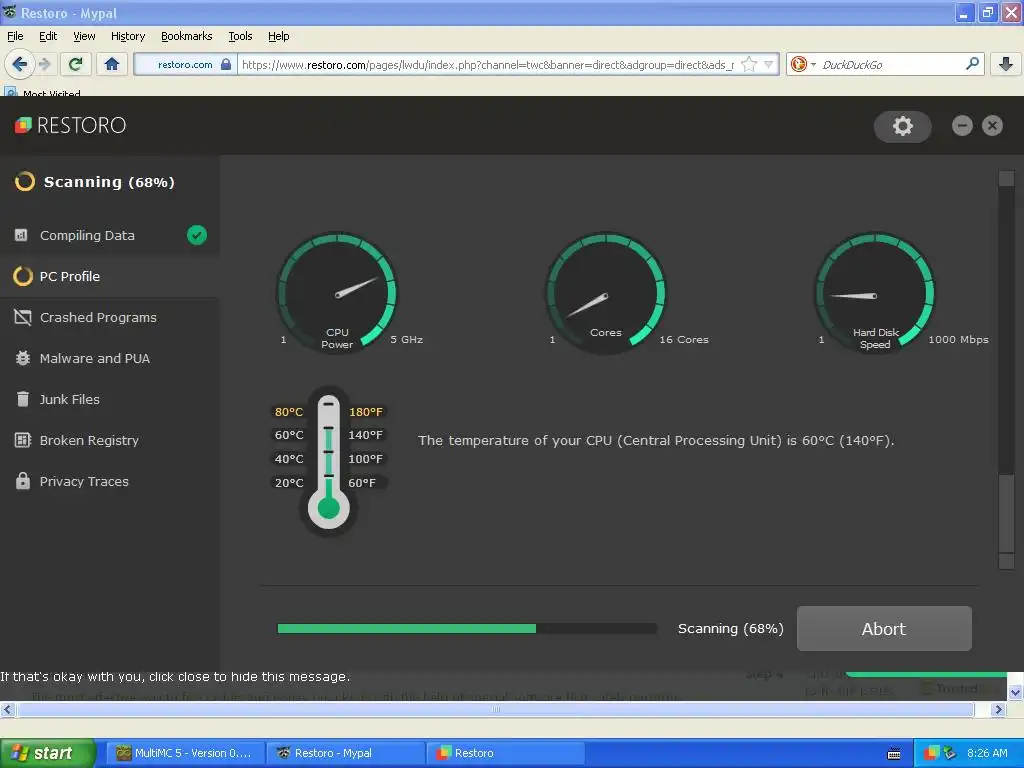Open Restoro settings gear
1024x768 pixels.
(x=903, y=126)
